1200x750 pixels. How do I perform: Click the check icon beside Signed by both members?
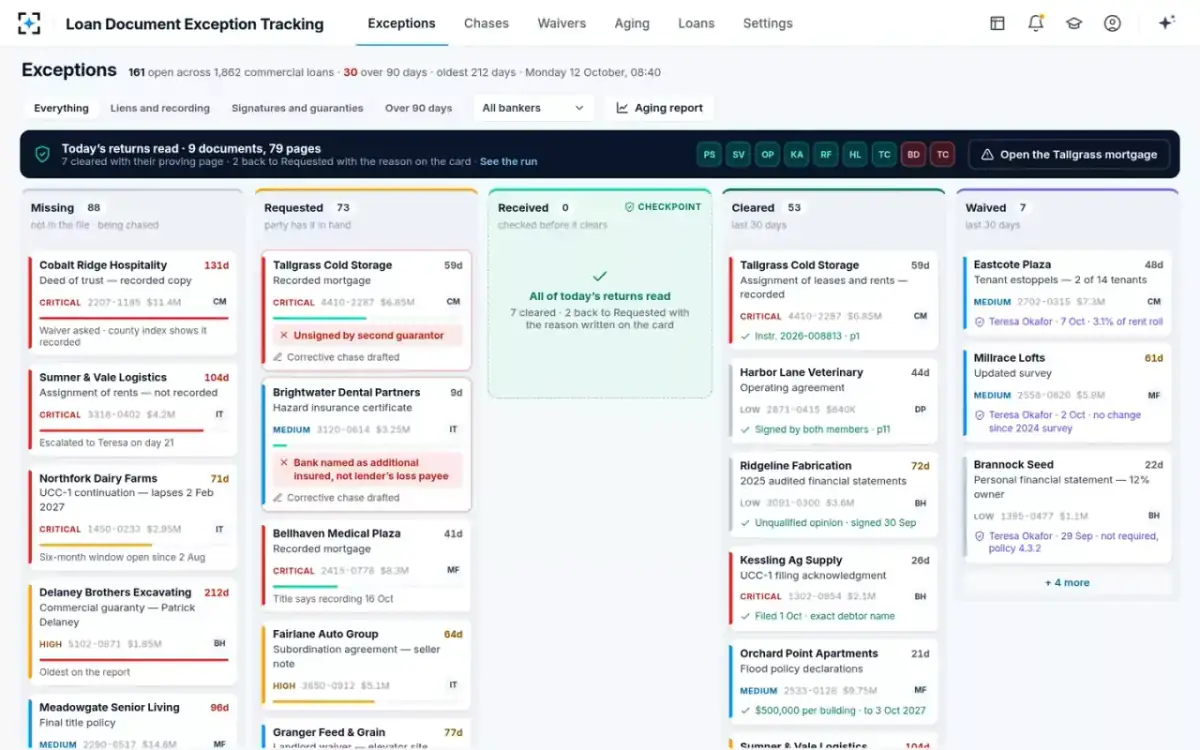pyautogui.click(x=745, y=430)
